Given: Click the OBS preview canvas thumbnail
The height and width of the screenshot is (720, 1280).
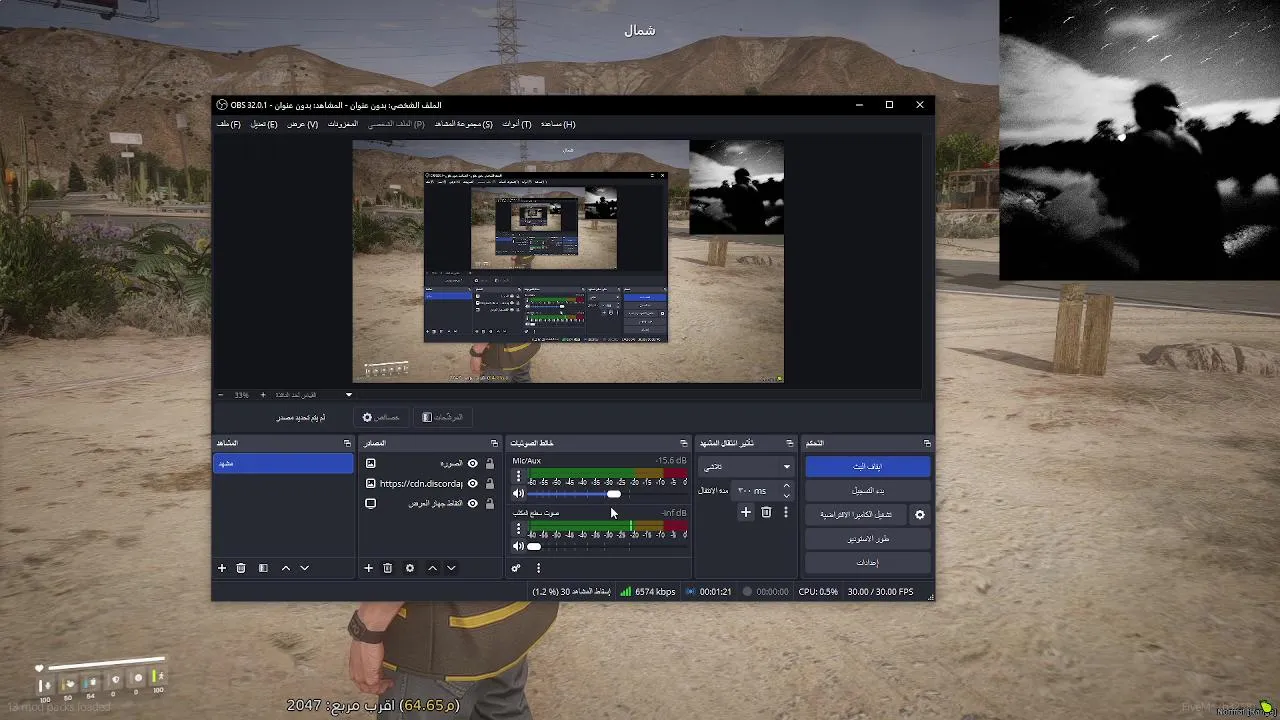Looking at the screenshot, I should [568, 261].
